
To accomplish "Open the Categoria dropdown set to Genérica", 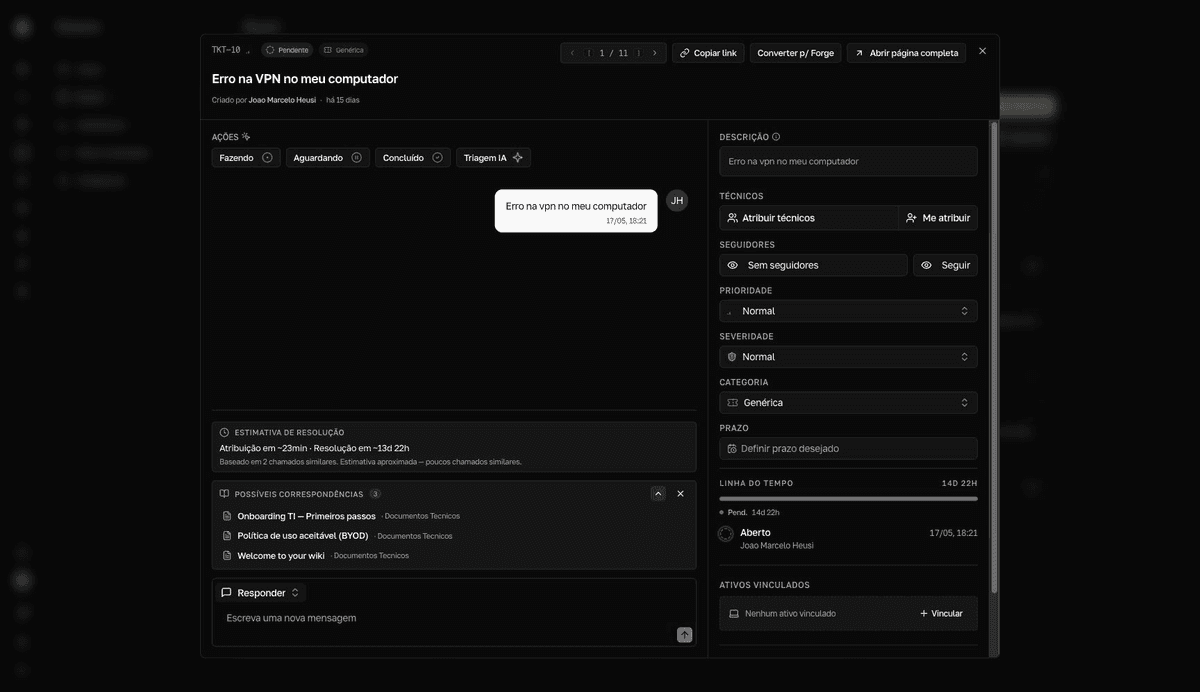I will pos(848,403).
